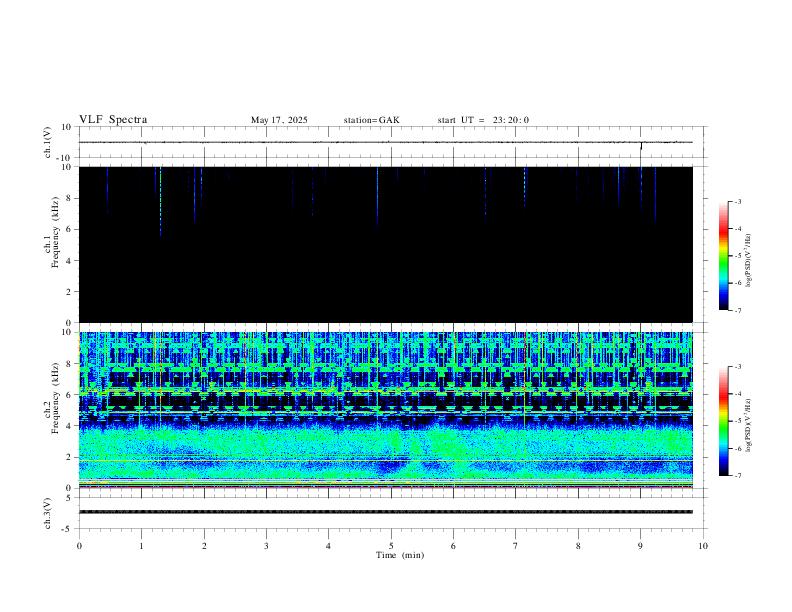Click the 'VLF Spectra' title text
Screen dimensions: 792x612
113,120
